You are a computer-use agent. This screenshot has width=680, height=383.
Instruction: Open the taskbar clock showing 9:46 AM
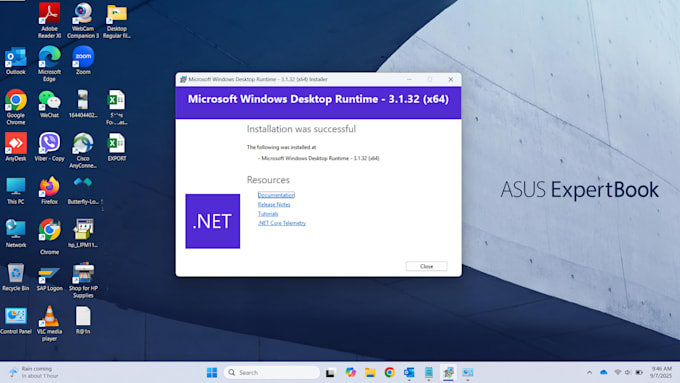[660, 373]
